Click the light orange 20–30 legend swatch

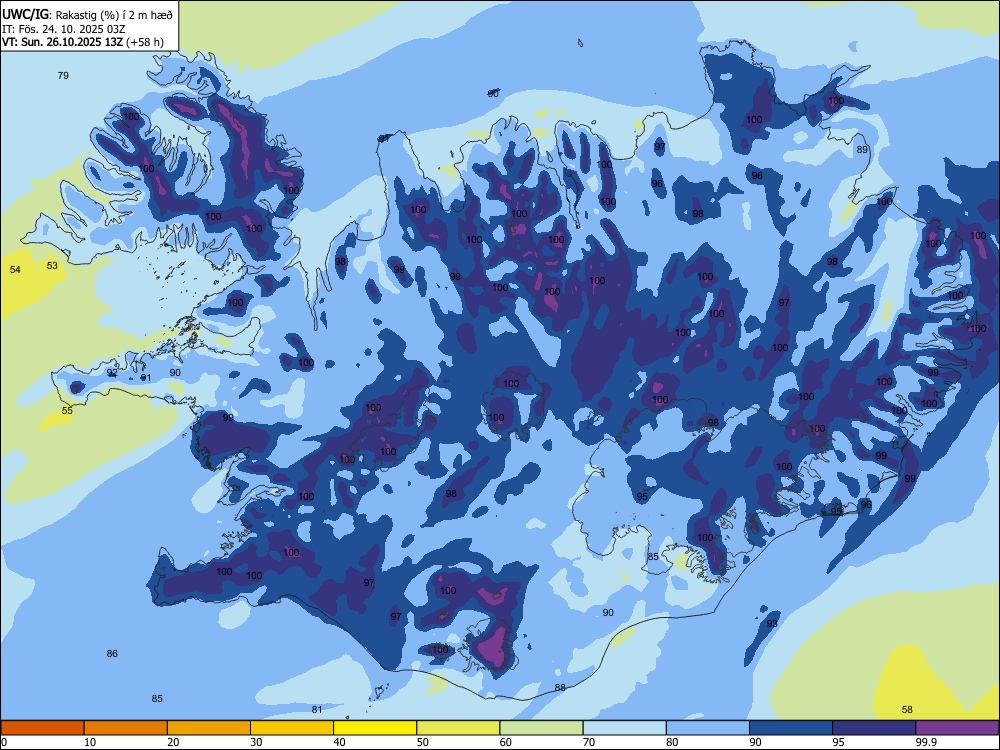pos(209,728)
